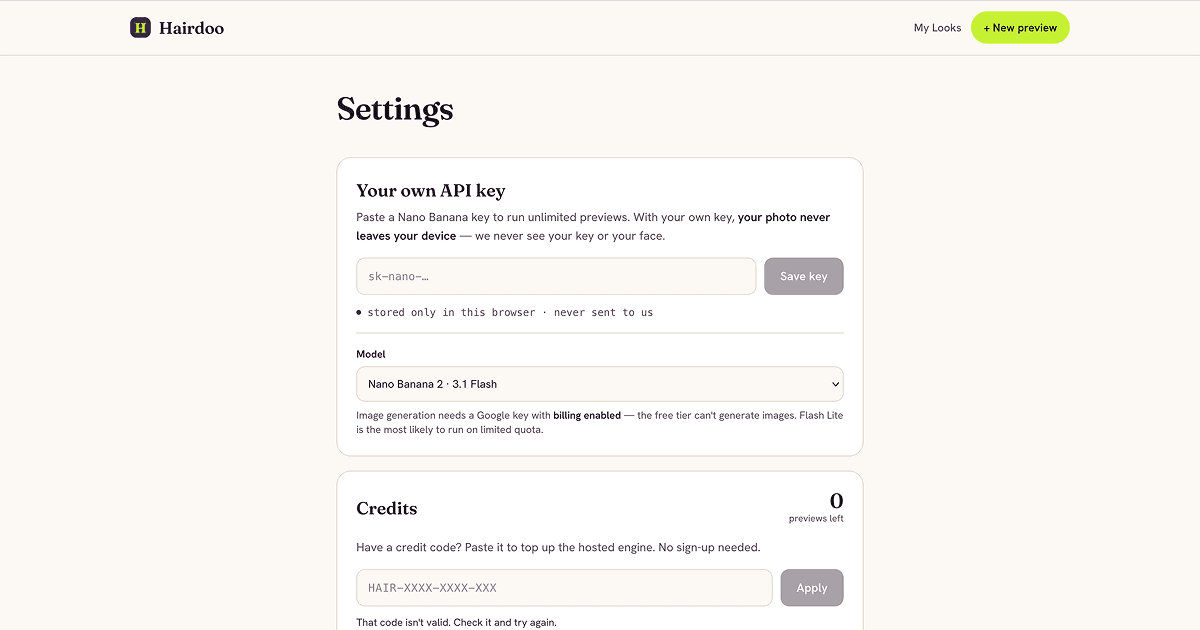Click the Hairdoo "H" logo icon
This screenshot has width=1200, height=630.
tap(140, 28)
